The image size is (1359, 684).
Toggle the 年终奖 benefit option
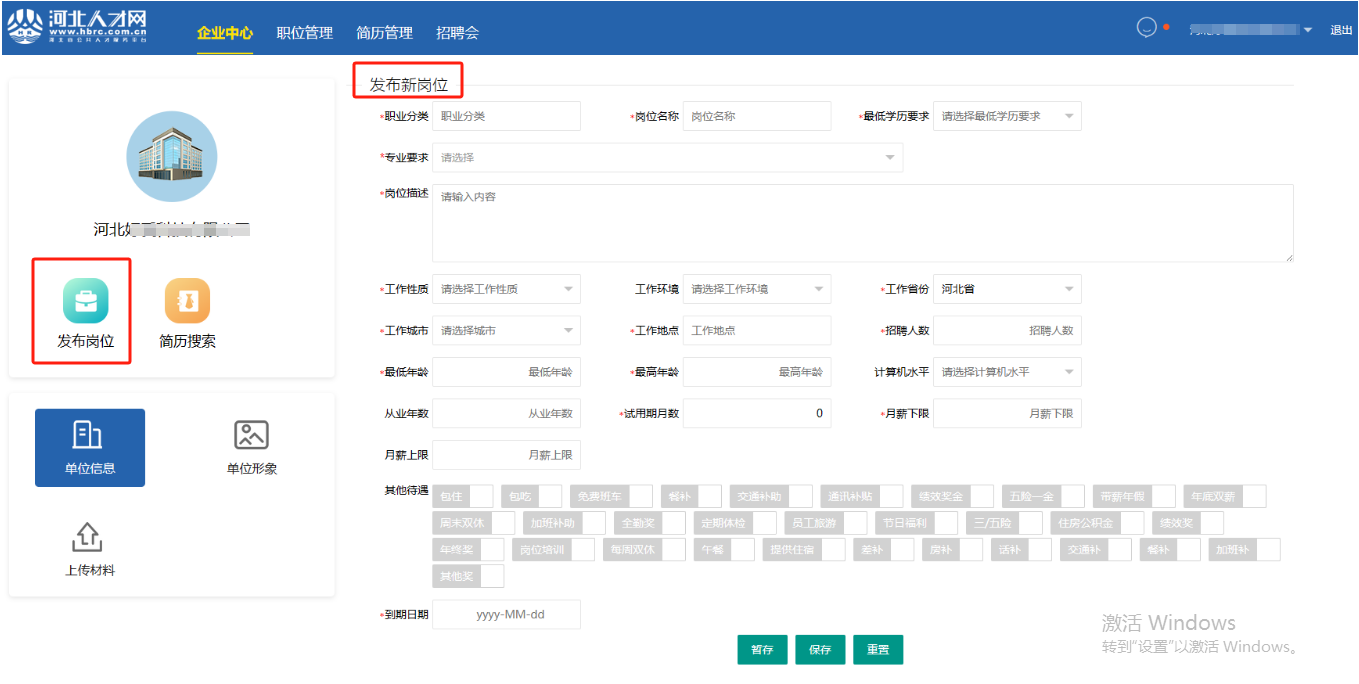[492, 549]
